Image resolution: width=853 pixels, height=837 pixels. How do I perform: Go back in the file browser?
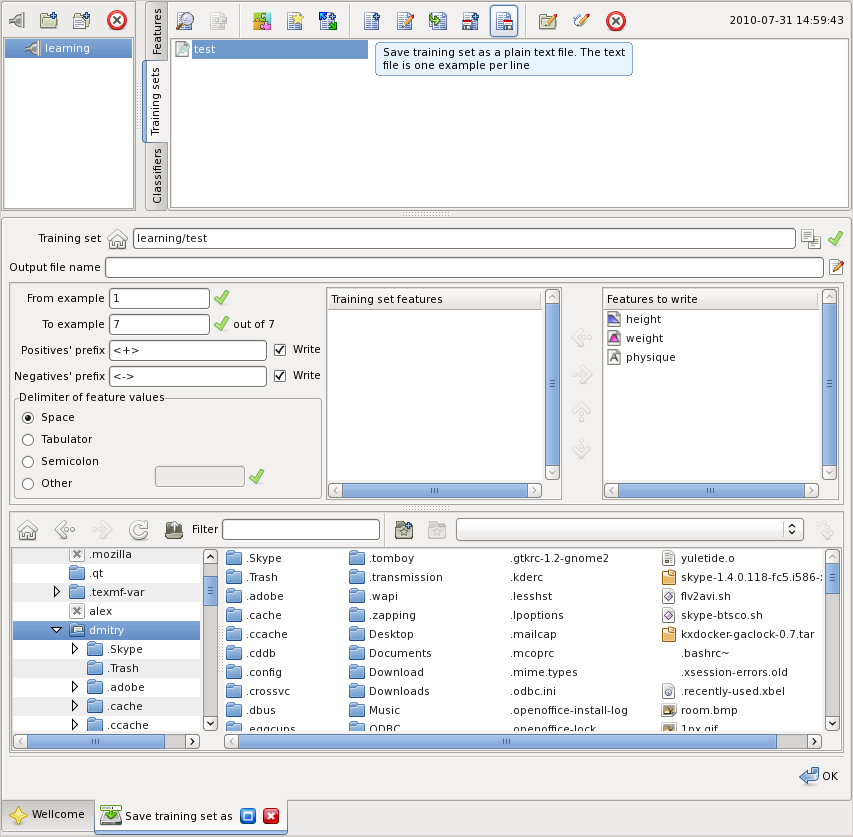(65, 529)
